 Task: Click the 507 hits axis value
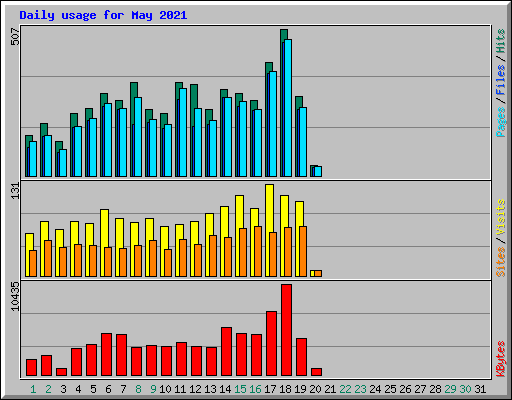(x=16, y=37)
